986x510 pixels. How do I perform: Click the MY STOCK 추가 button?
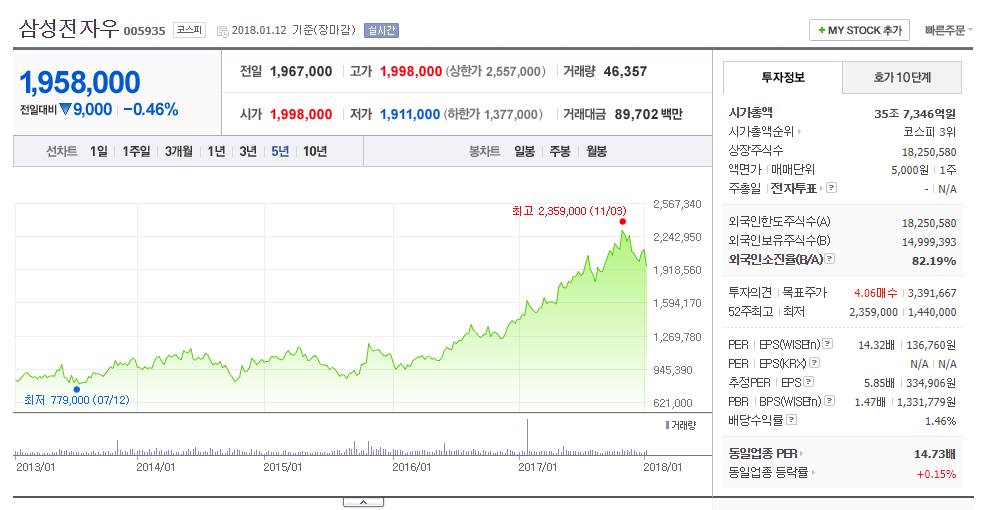click(859, 30)
